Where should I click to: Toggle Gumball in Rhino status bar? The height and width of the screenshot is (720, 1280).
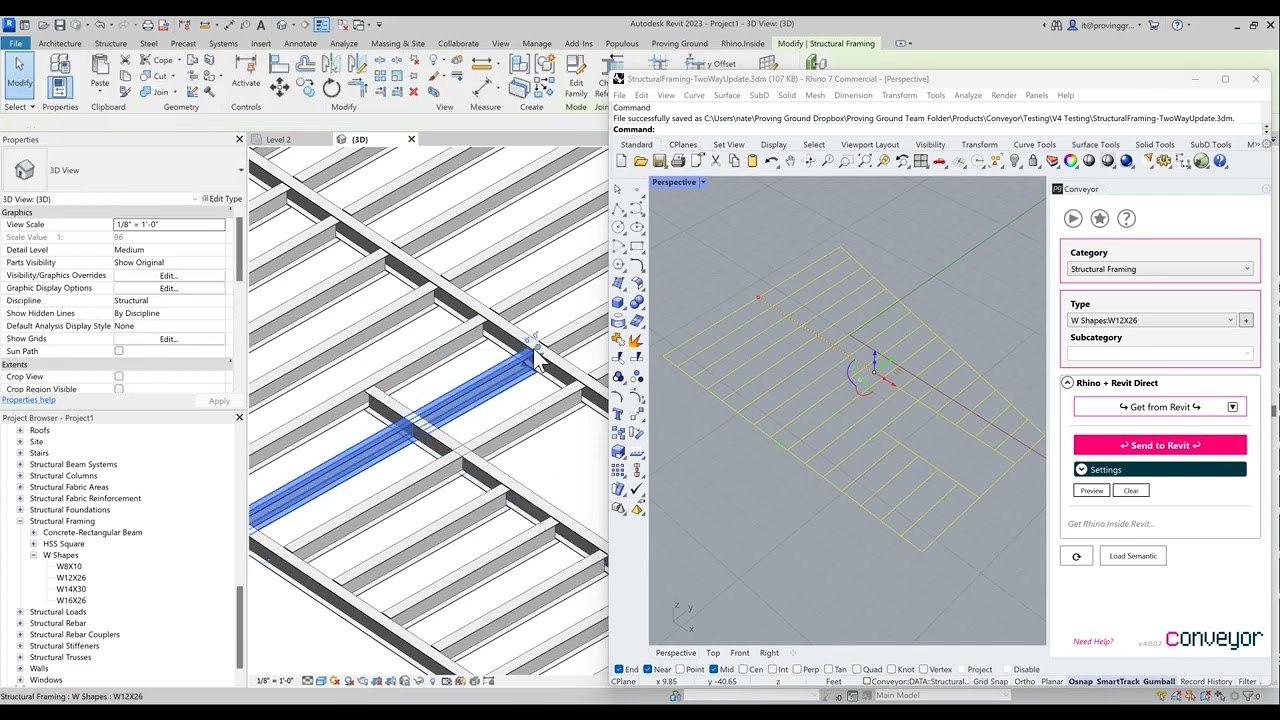point(1159,682)
